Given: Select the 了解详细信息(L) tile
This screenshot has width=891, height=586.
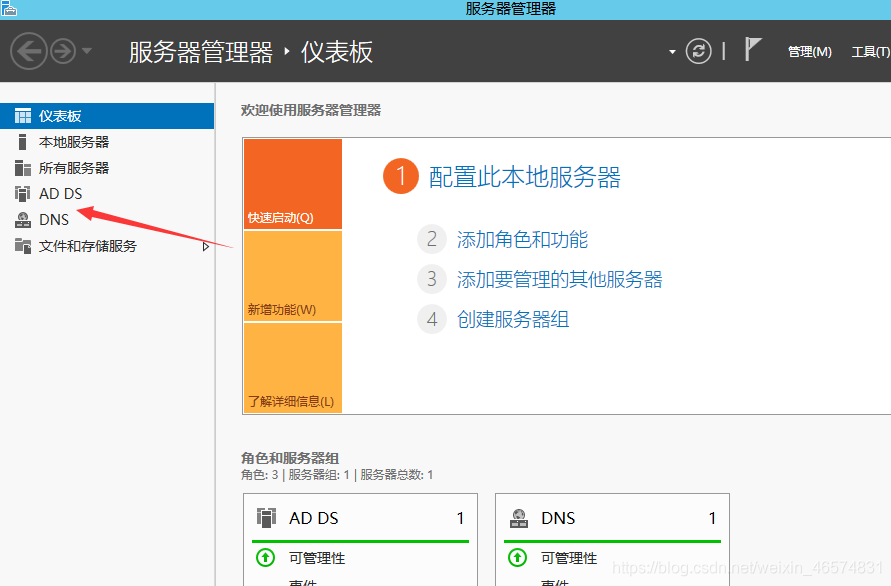Looking at the screenshot, I should click(x=293, y=368).
